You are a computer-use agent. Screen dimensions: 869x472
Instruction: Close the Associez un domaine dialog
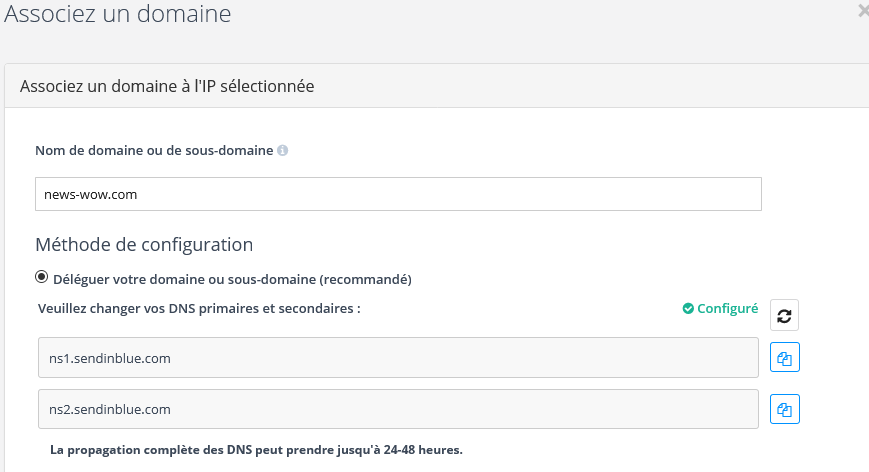[x=863, y=12]
